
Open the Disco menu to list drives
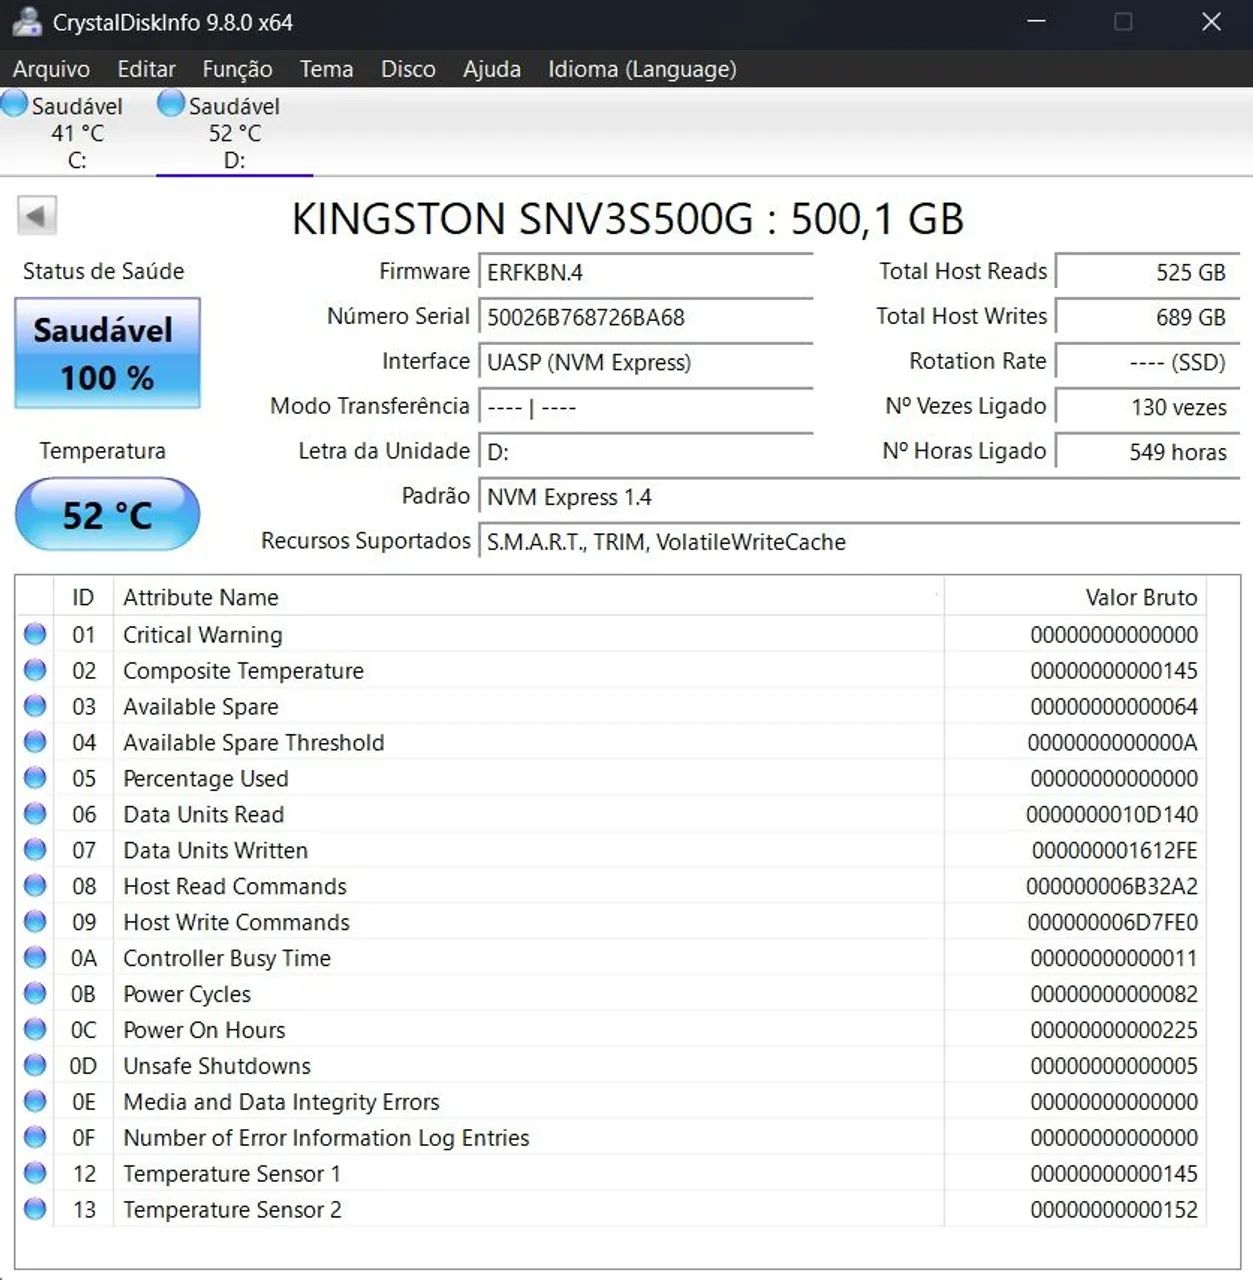point(407,69)
